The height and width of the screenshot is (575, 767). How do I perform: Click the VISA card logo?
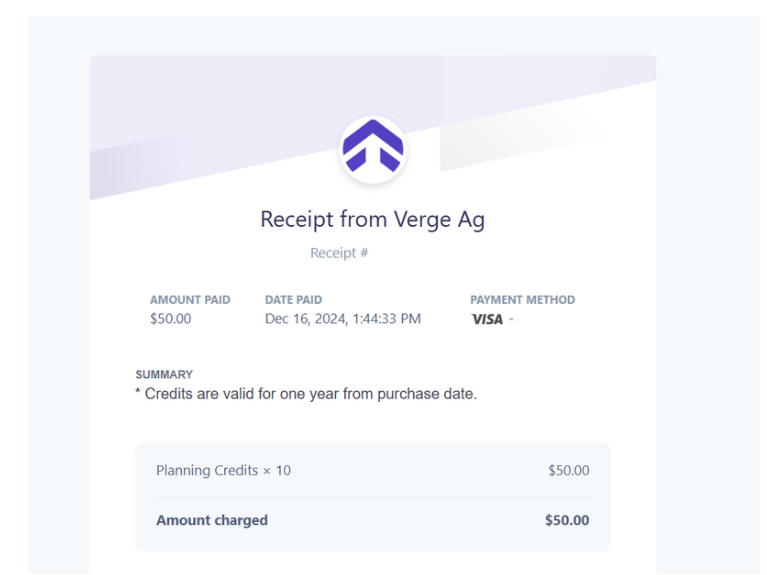[x=487, y=320]
